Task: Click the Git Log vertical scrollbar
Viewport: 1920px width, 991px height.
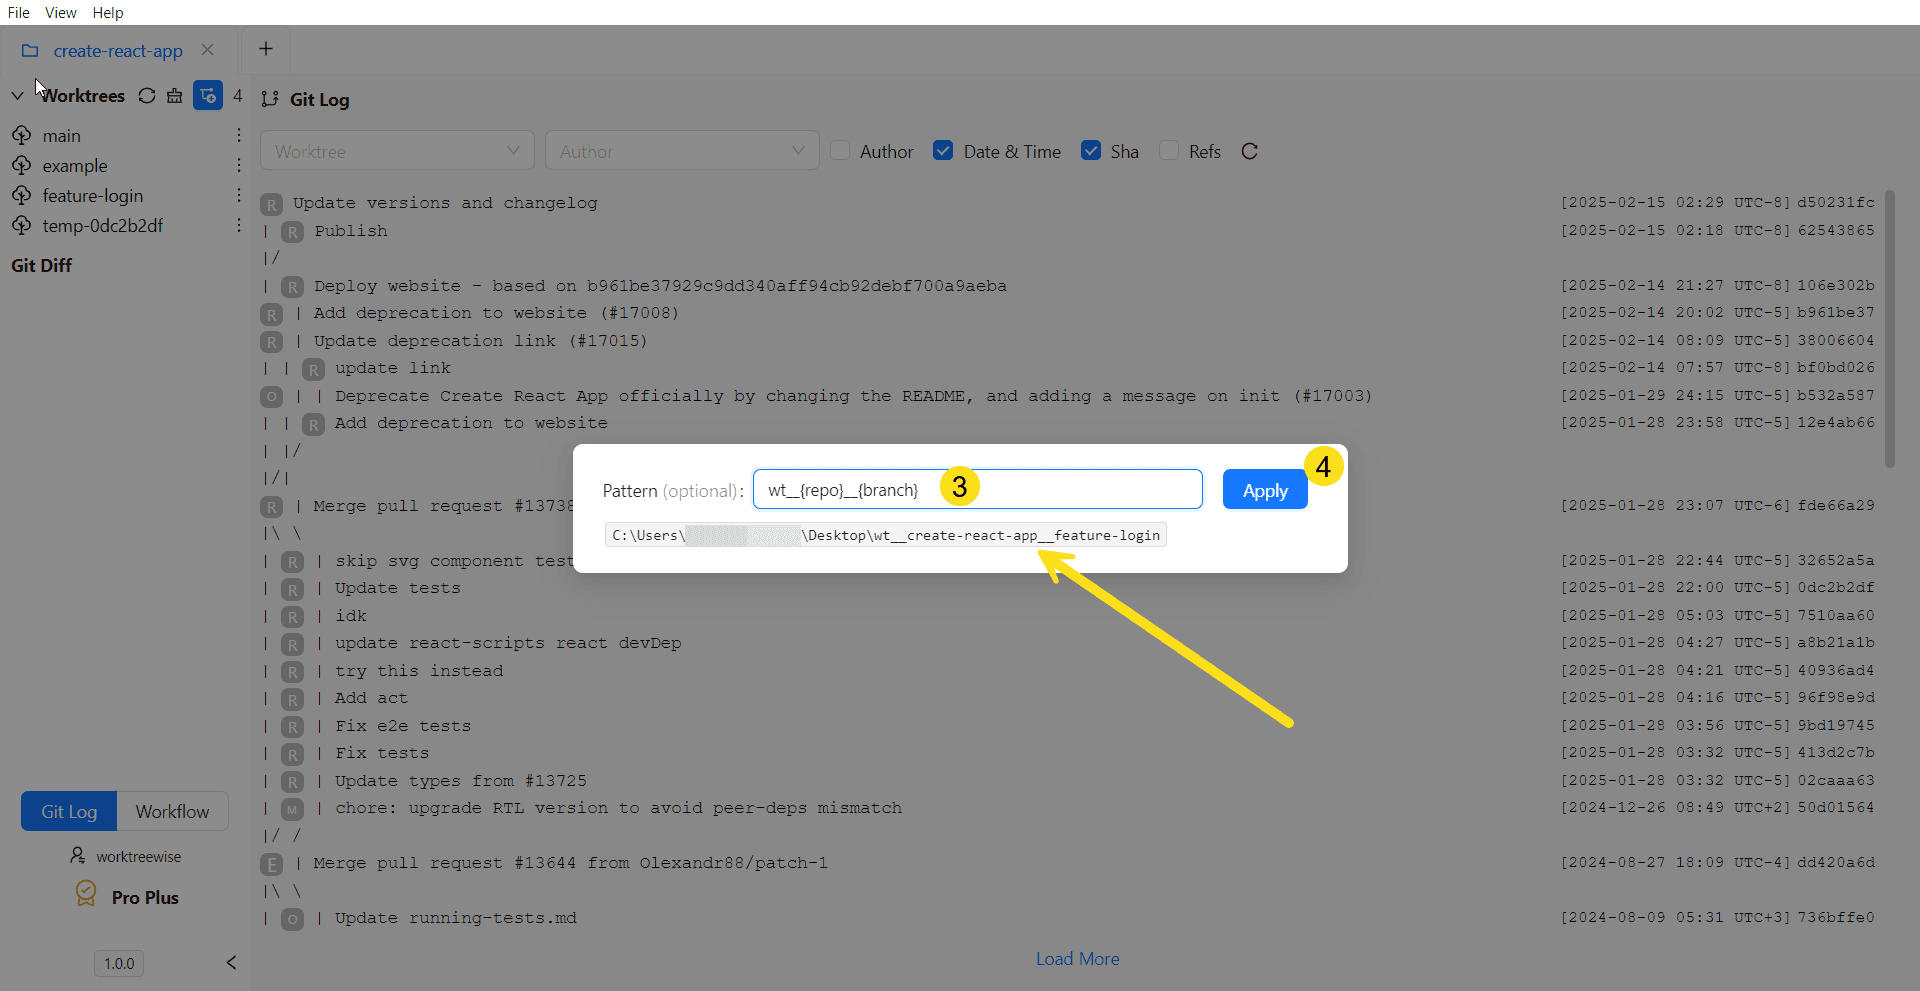Action: click(1889, 330)
